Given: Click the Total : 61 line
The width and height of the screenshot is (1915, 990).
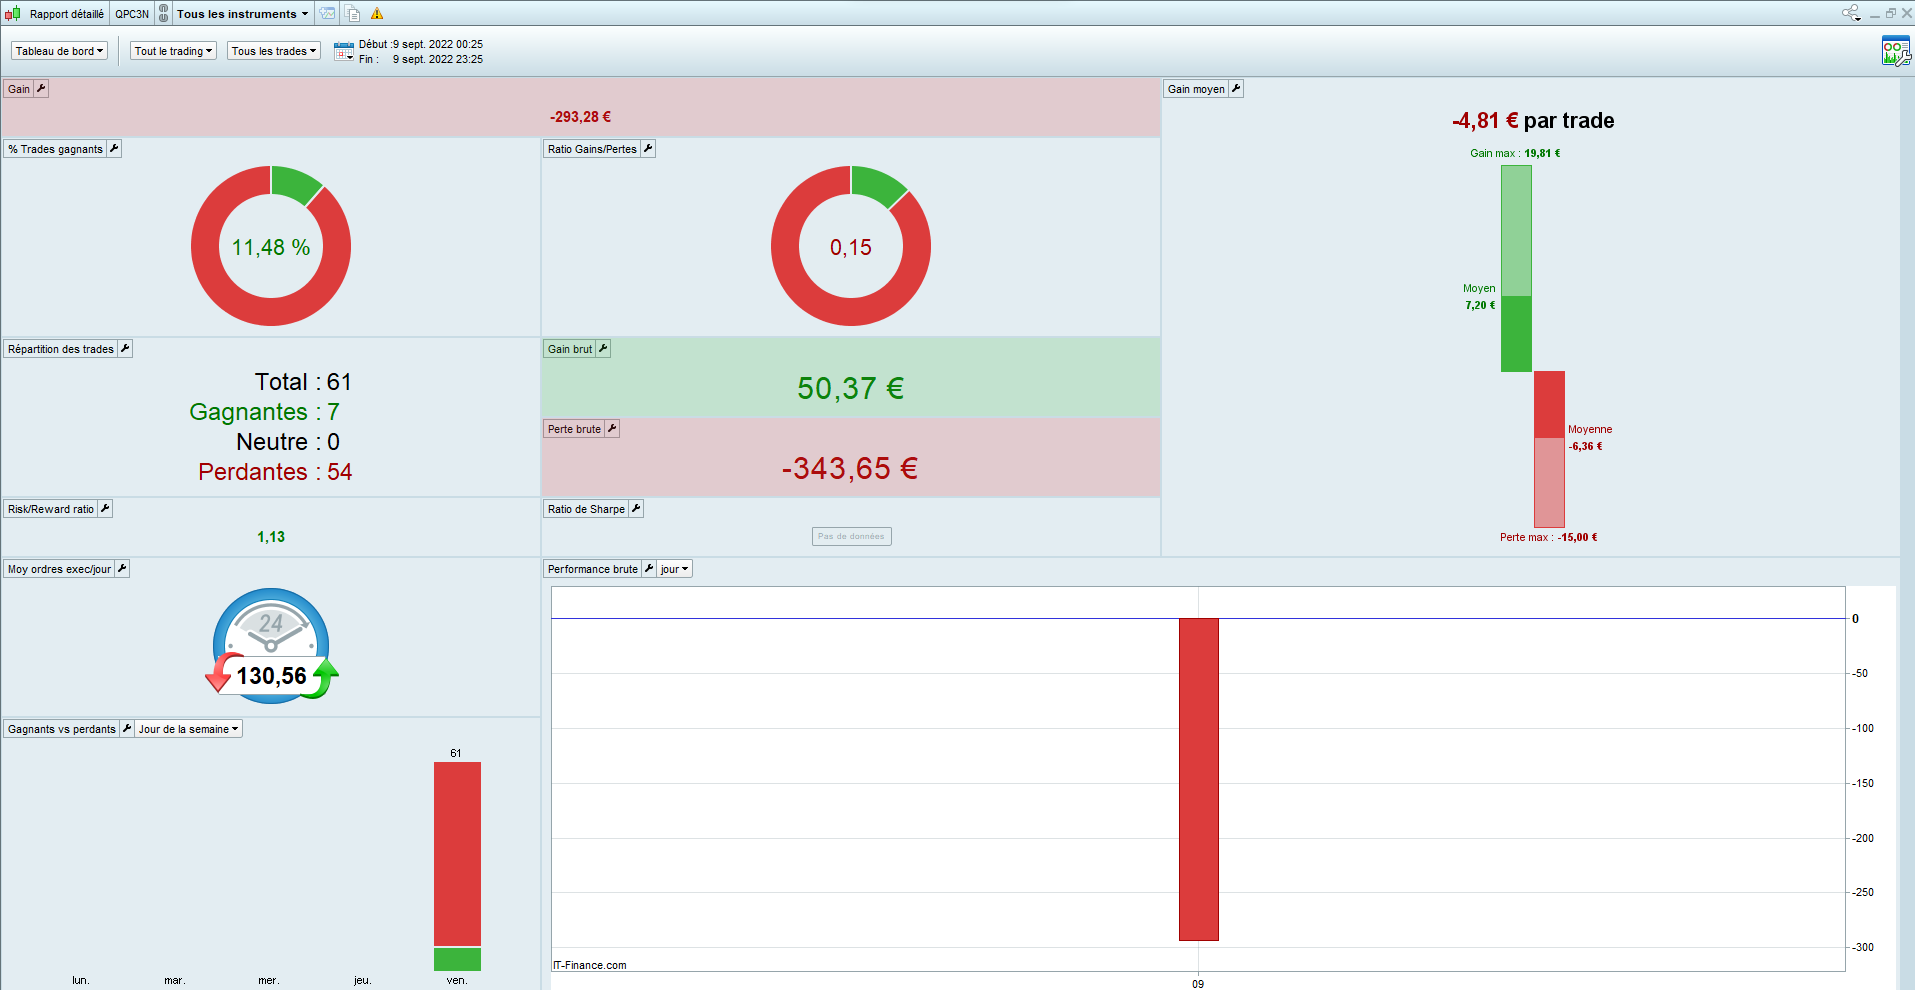Looking at the screenshot, I should (x=303, y=382).
